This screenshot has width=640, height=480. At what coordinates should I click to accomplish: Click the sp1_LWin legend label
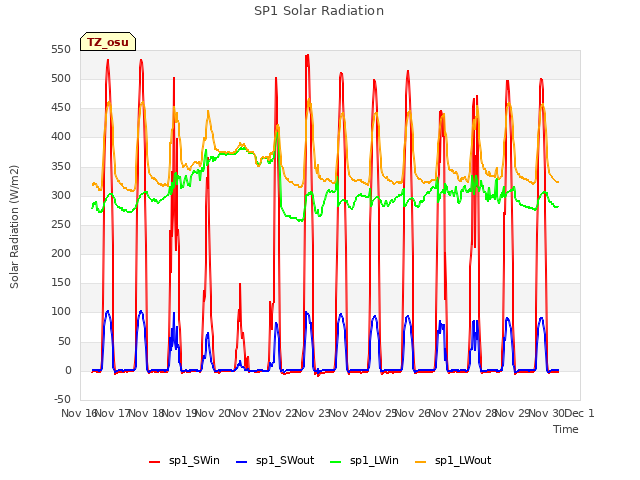coord(374,460)
